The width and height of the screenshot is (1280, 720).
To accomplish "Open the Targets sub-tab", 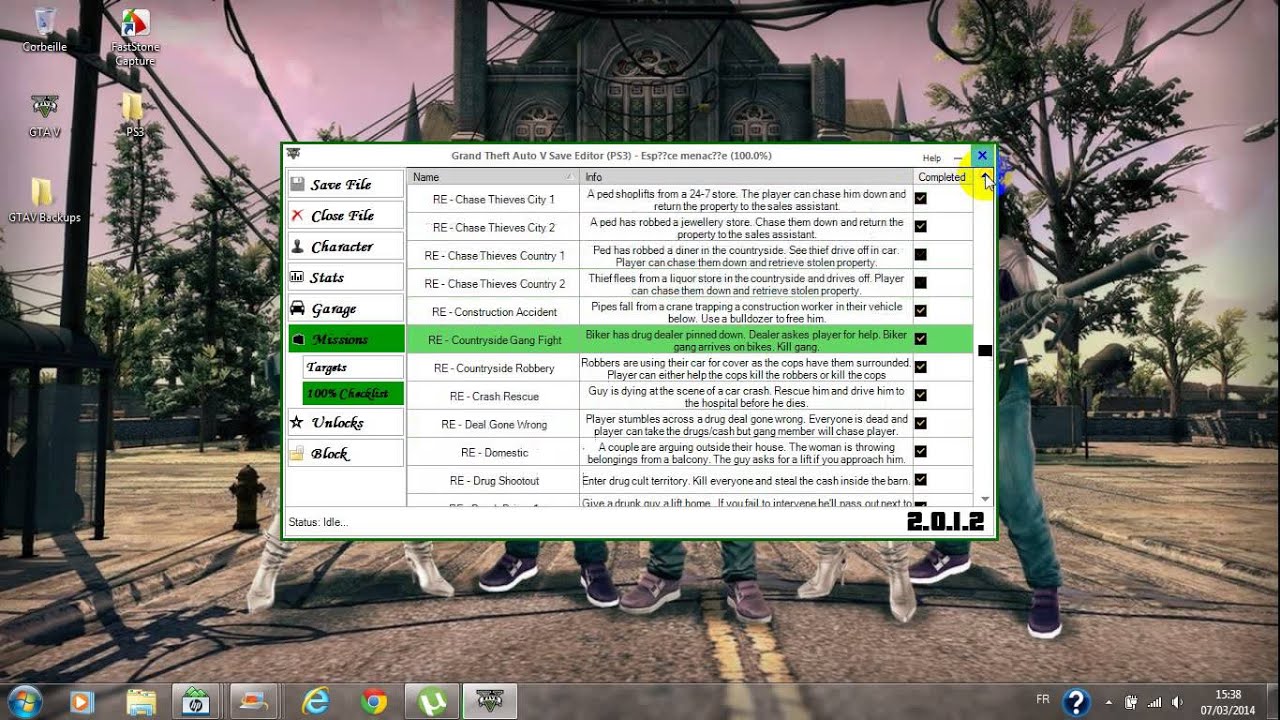I will (353, 367).
